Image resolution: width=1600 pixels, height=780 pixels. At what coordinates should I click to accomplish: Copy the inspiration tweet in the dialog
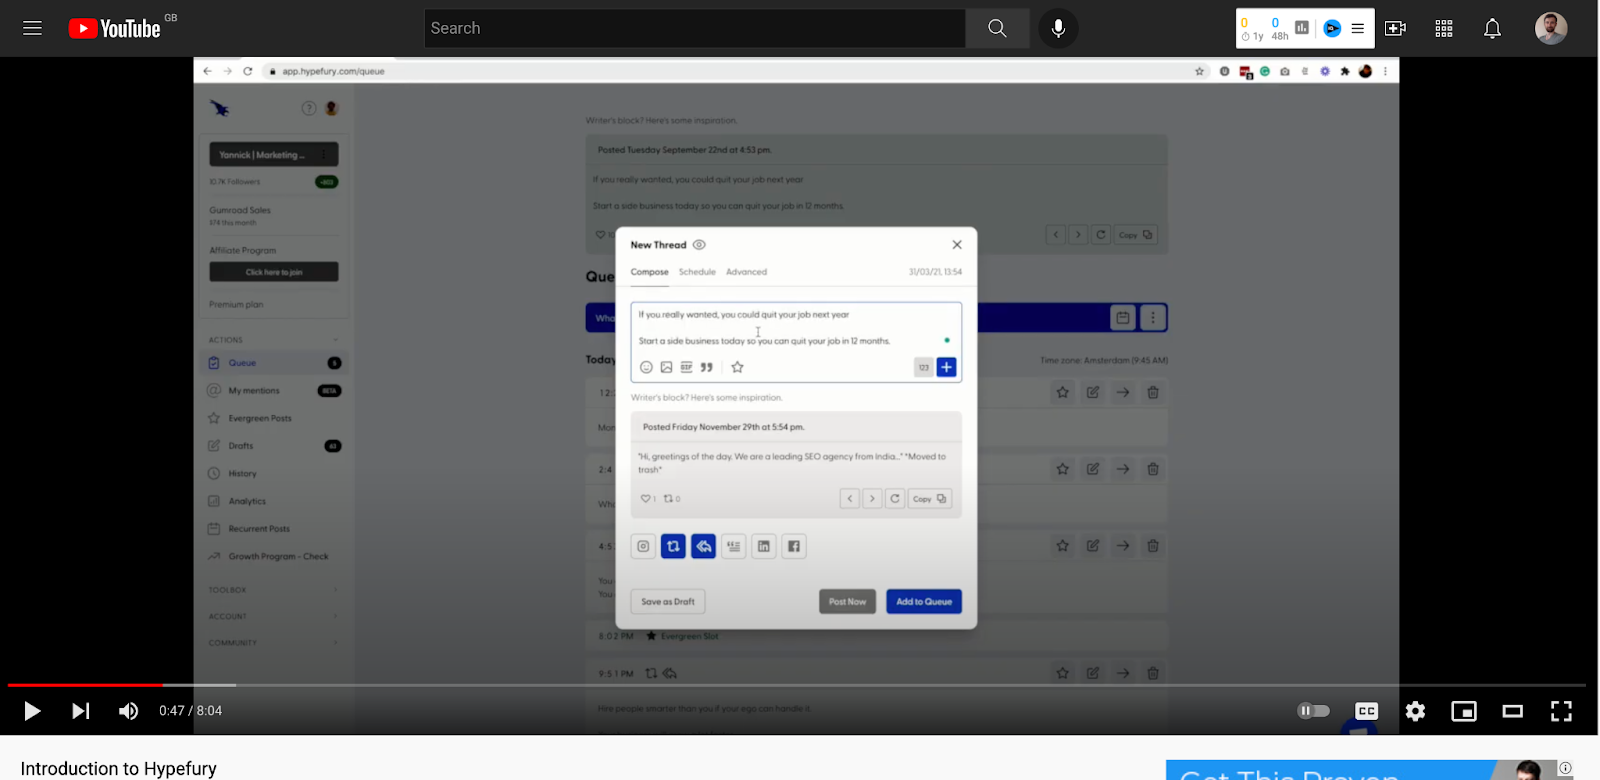click(x=929, y=498)
